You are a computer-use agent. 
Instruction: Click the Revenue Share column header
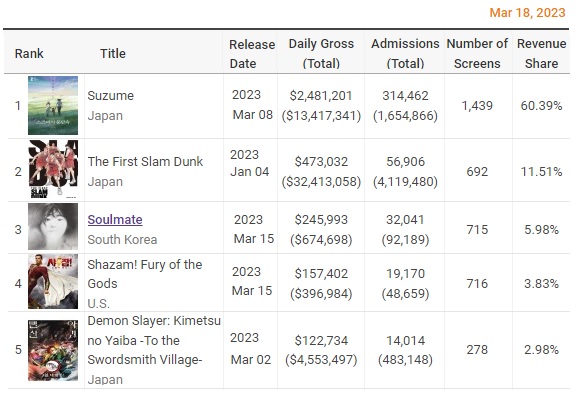click(541, 54)
